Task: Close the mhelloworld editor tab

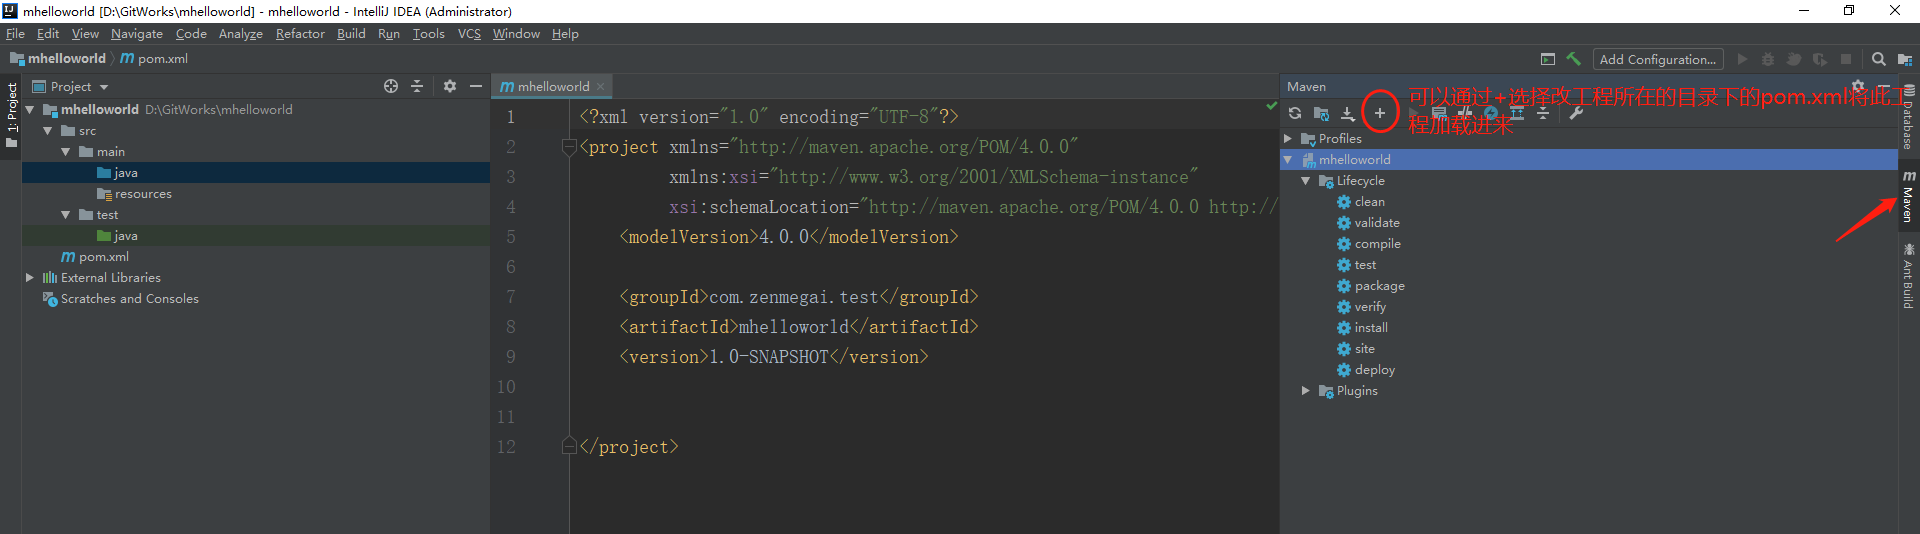Action: coord(600,87)
